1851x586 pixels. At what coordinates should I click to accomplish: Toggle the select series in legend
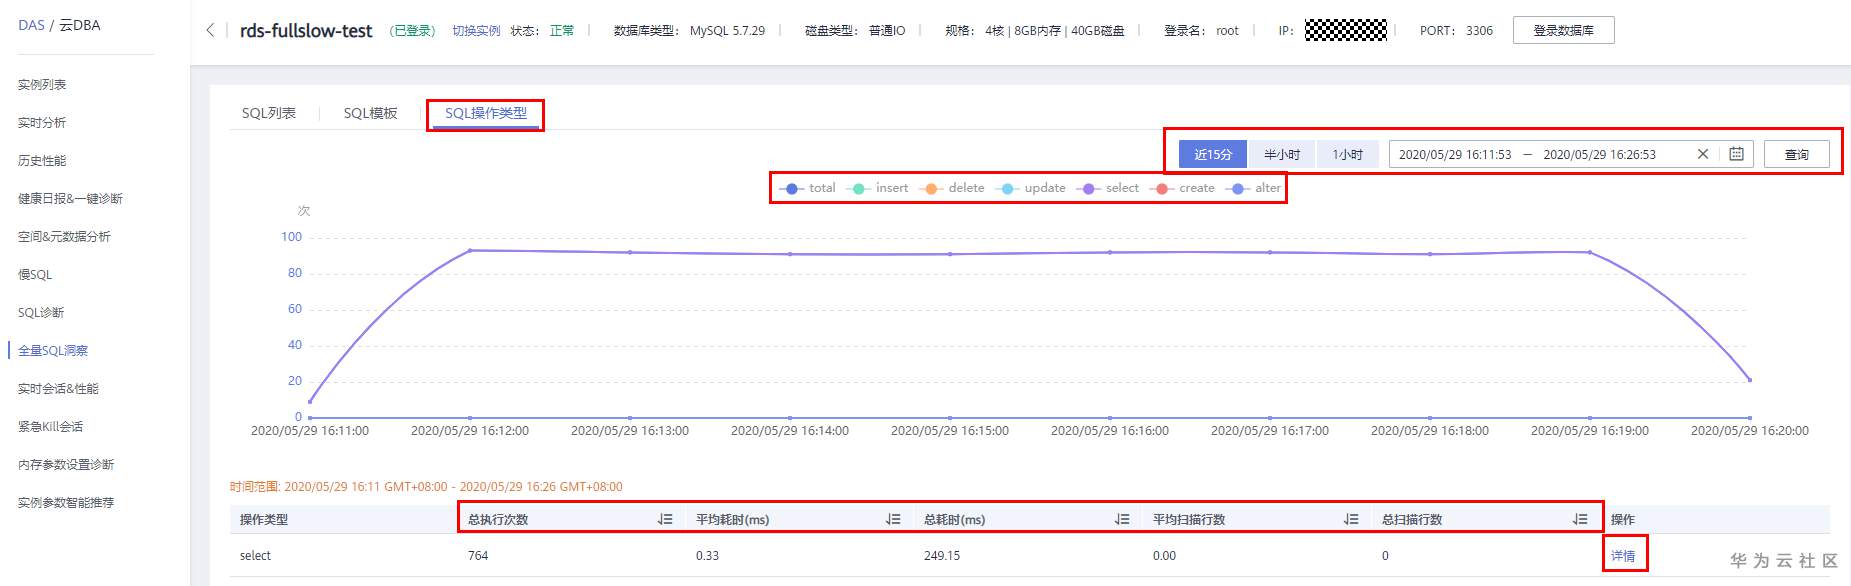pos(1108,188)
